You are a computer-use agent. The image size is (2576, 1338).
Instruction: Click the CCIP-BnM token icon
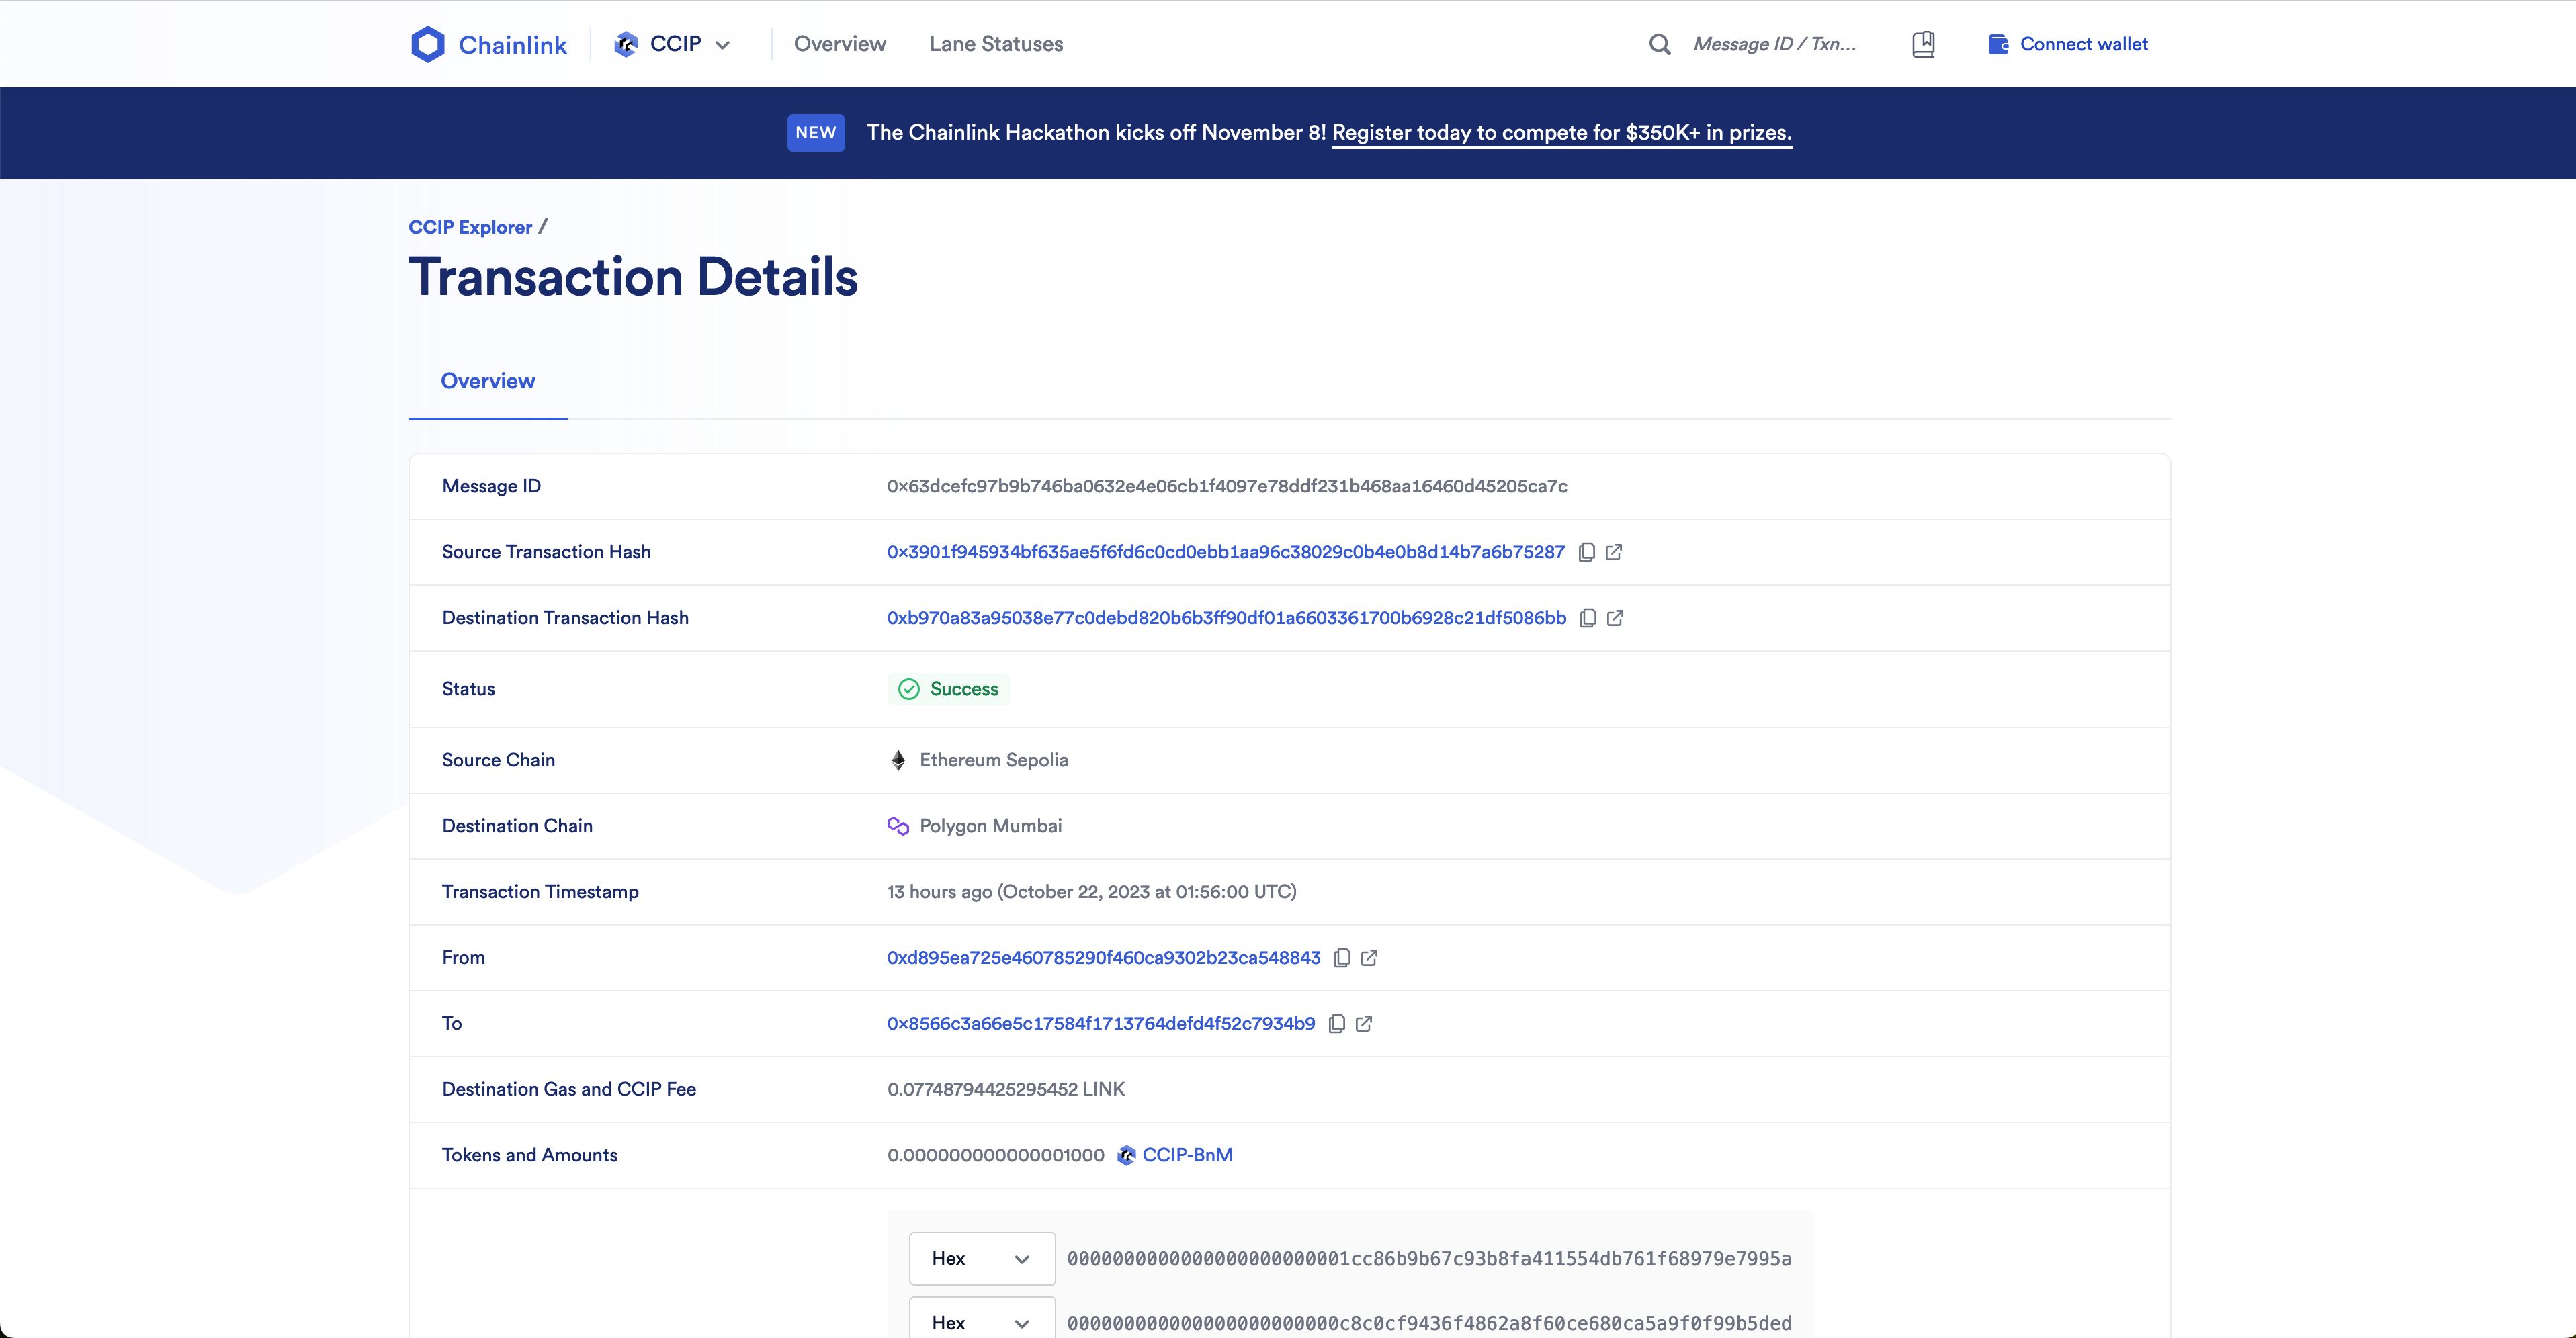pos(1126,1155)
